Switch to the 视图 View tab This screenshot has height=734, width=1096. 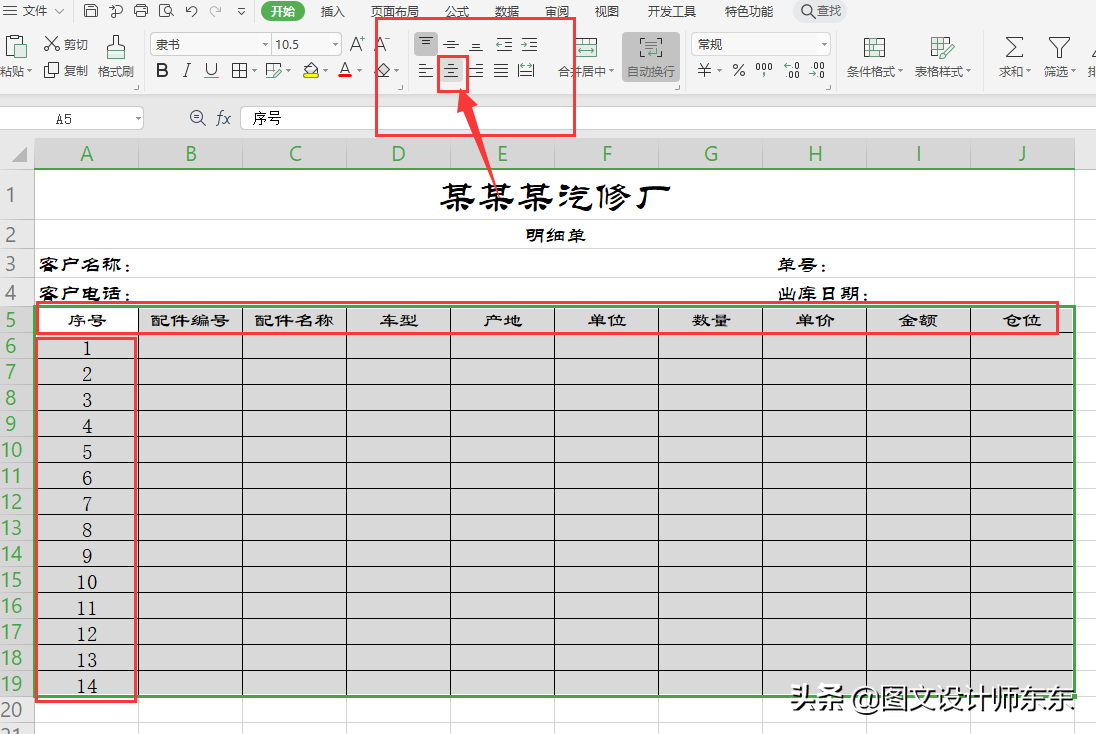point(606,11)
